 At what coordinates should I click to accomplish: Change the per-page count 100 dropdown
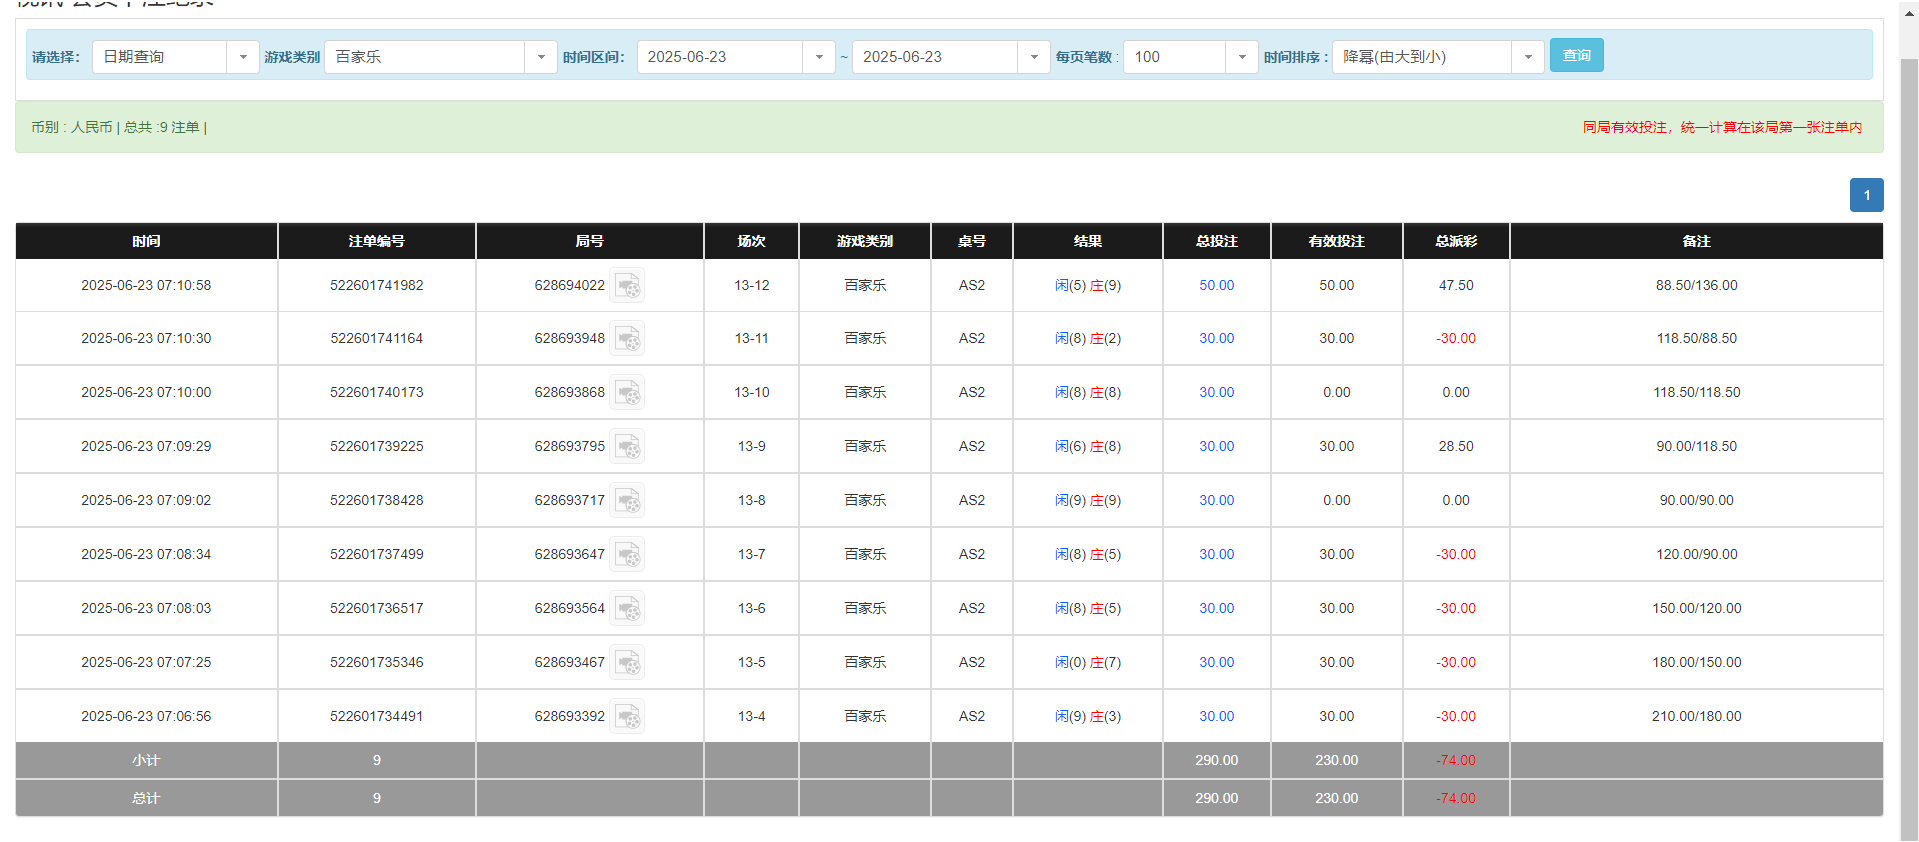click(1190, 57)
